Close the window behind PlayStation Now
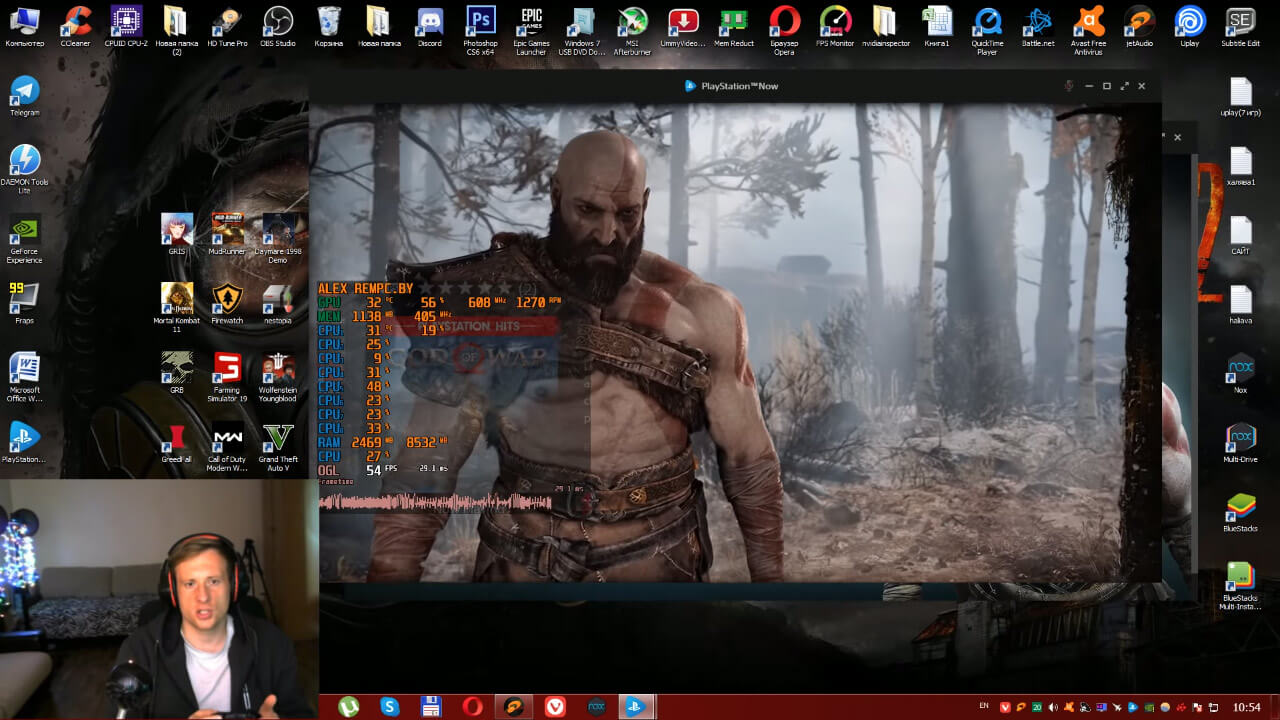The height and width of the screenshot is (720, 1280). 1177,137
